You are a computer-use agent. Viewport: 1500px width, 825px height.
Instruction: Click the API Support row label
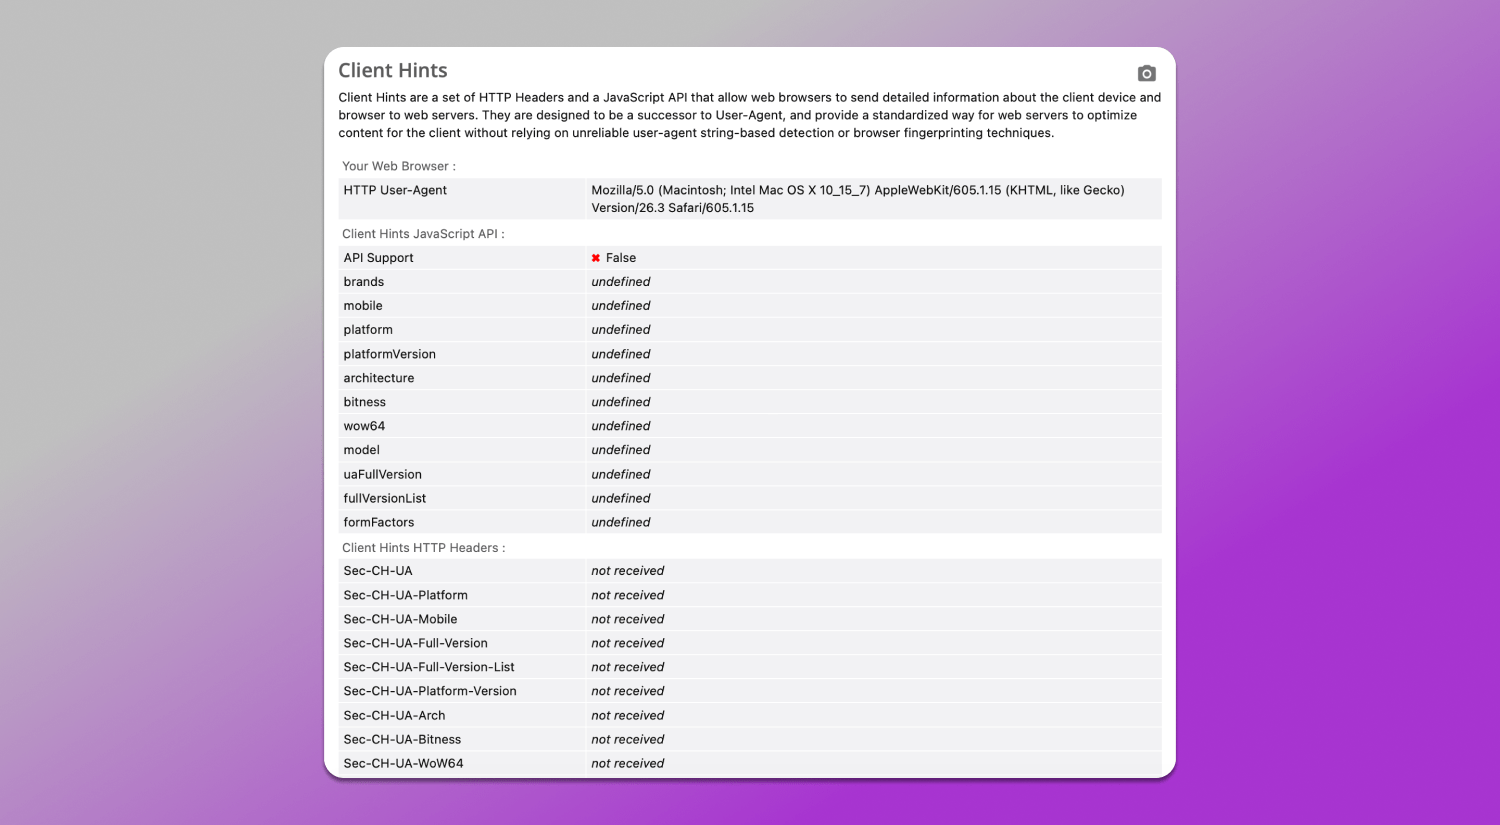coord(378,258)
